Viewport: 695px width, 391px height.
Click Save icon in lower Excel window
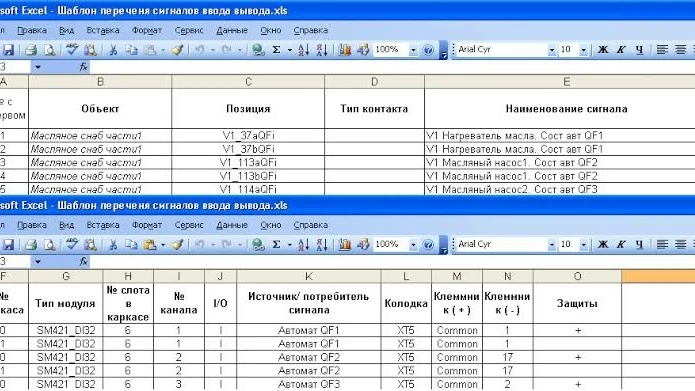pos(9,244)
